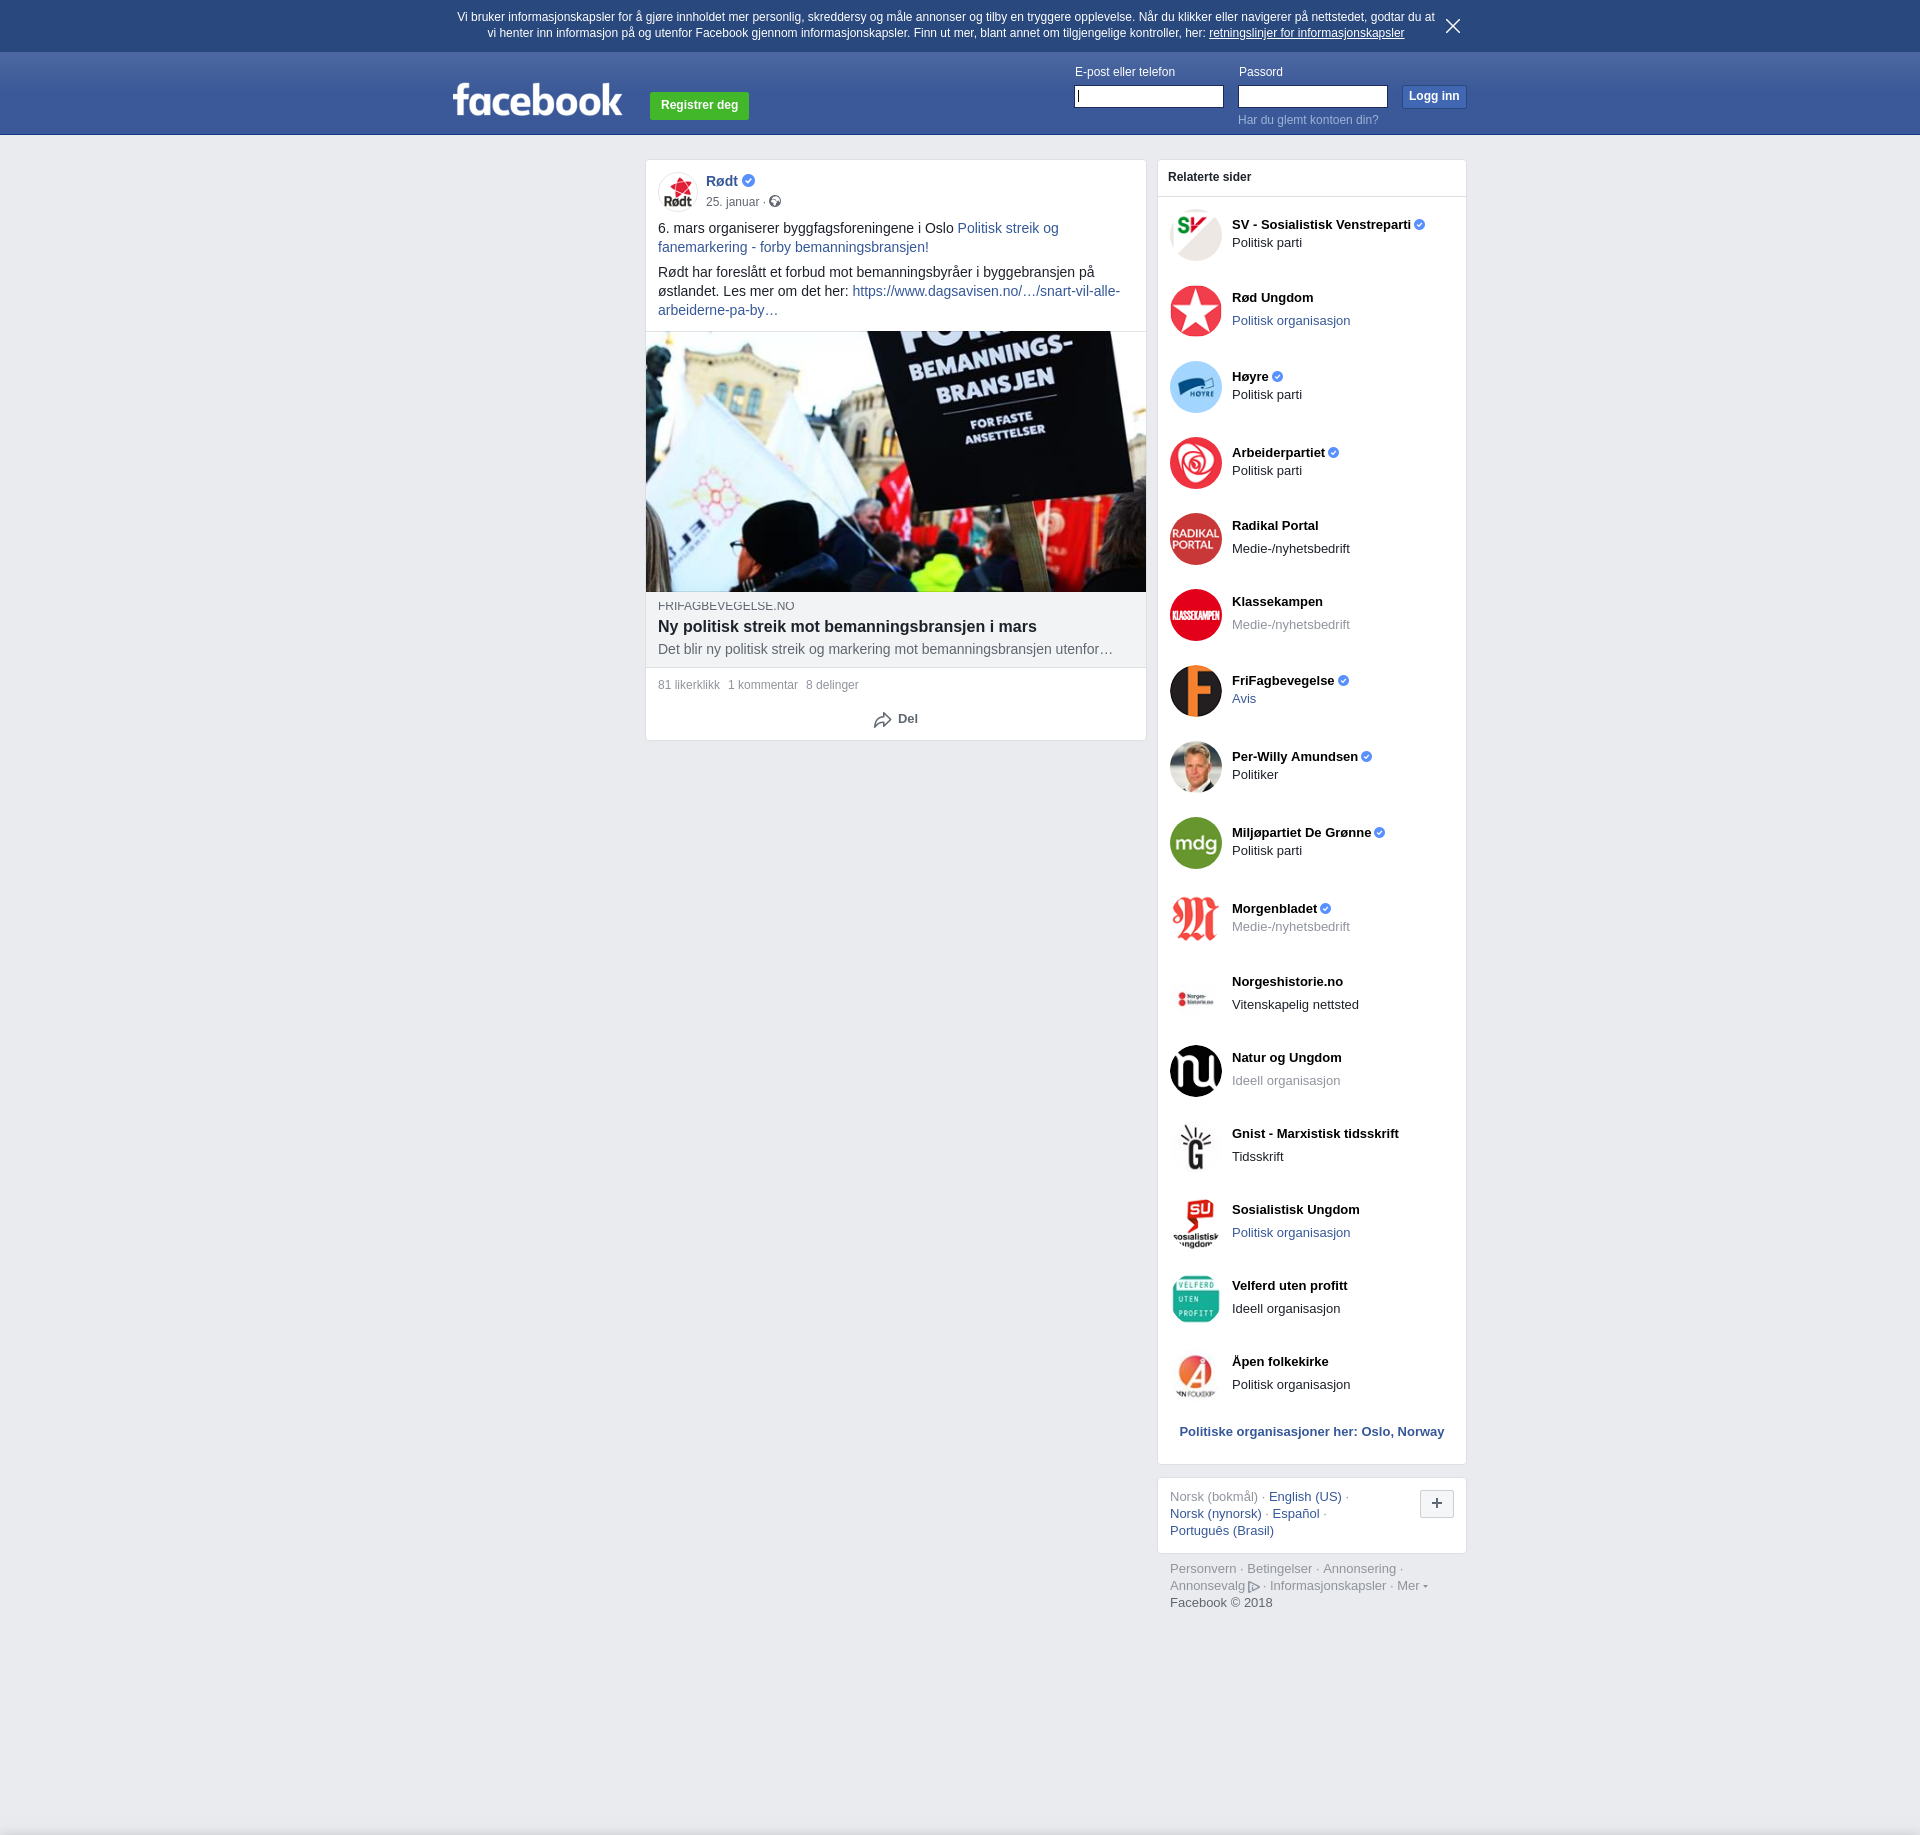
Task: Open Høyre page name link
Action: coord(1250,377)
